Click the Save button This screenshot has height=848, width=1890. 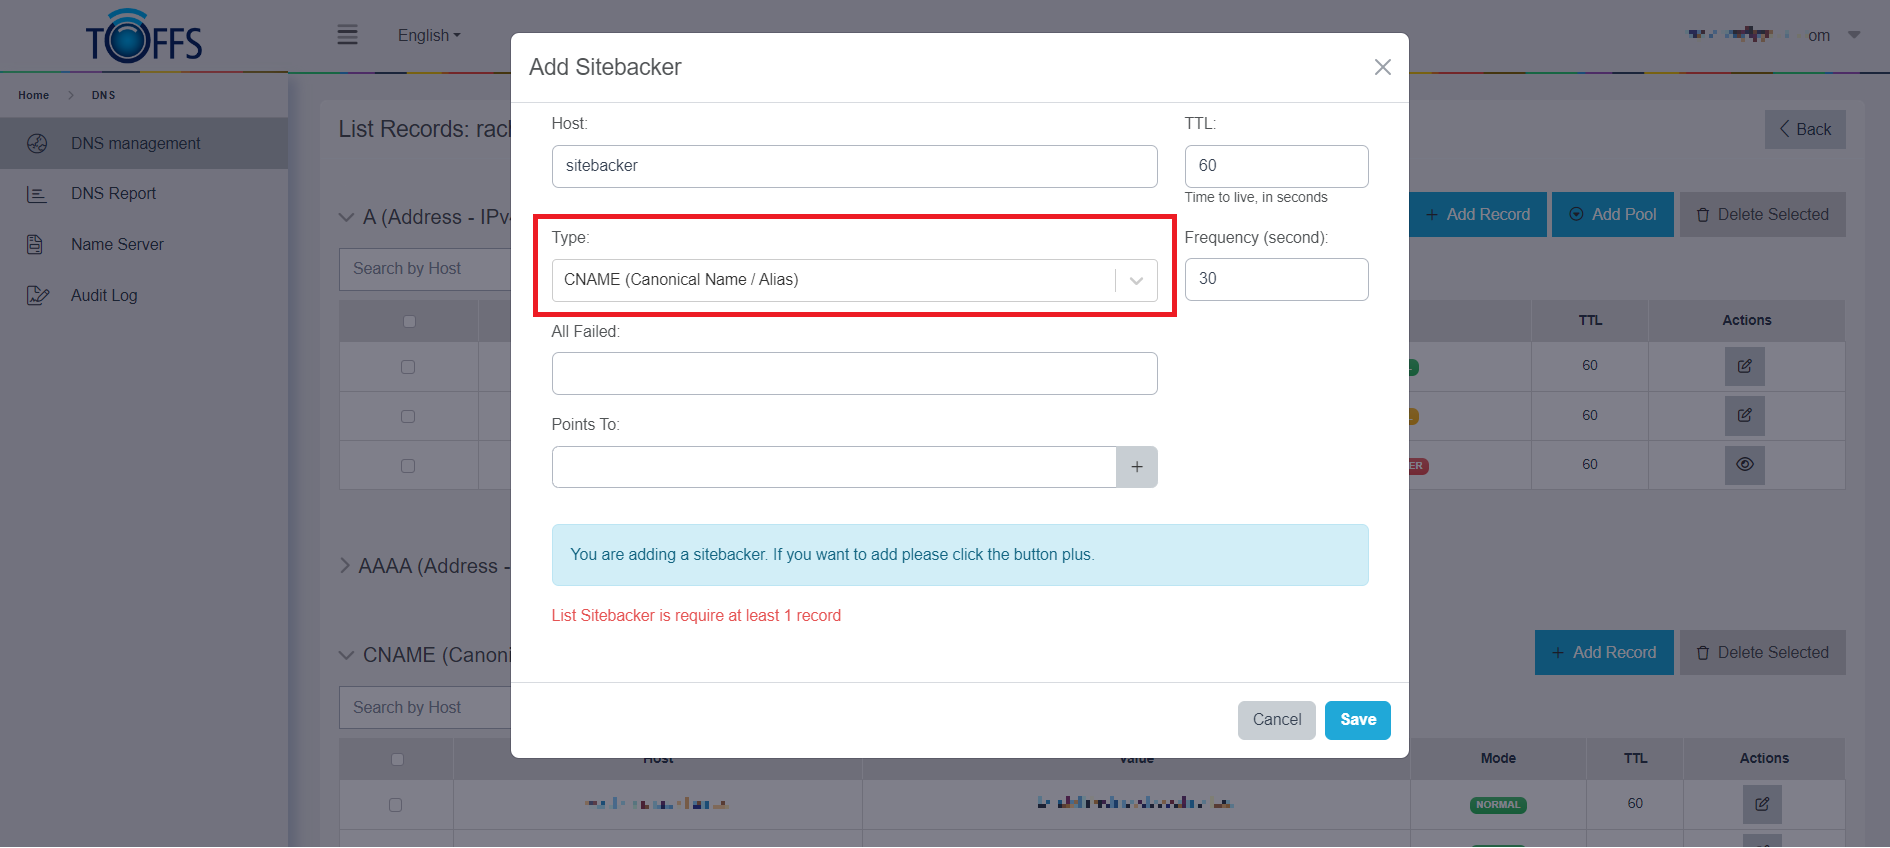[1357, 720]
